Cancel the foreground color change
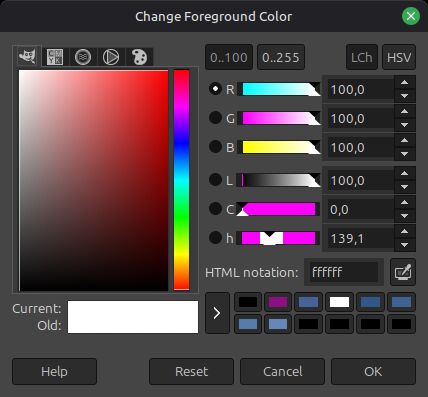 282,371
